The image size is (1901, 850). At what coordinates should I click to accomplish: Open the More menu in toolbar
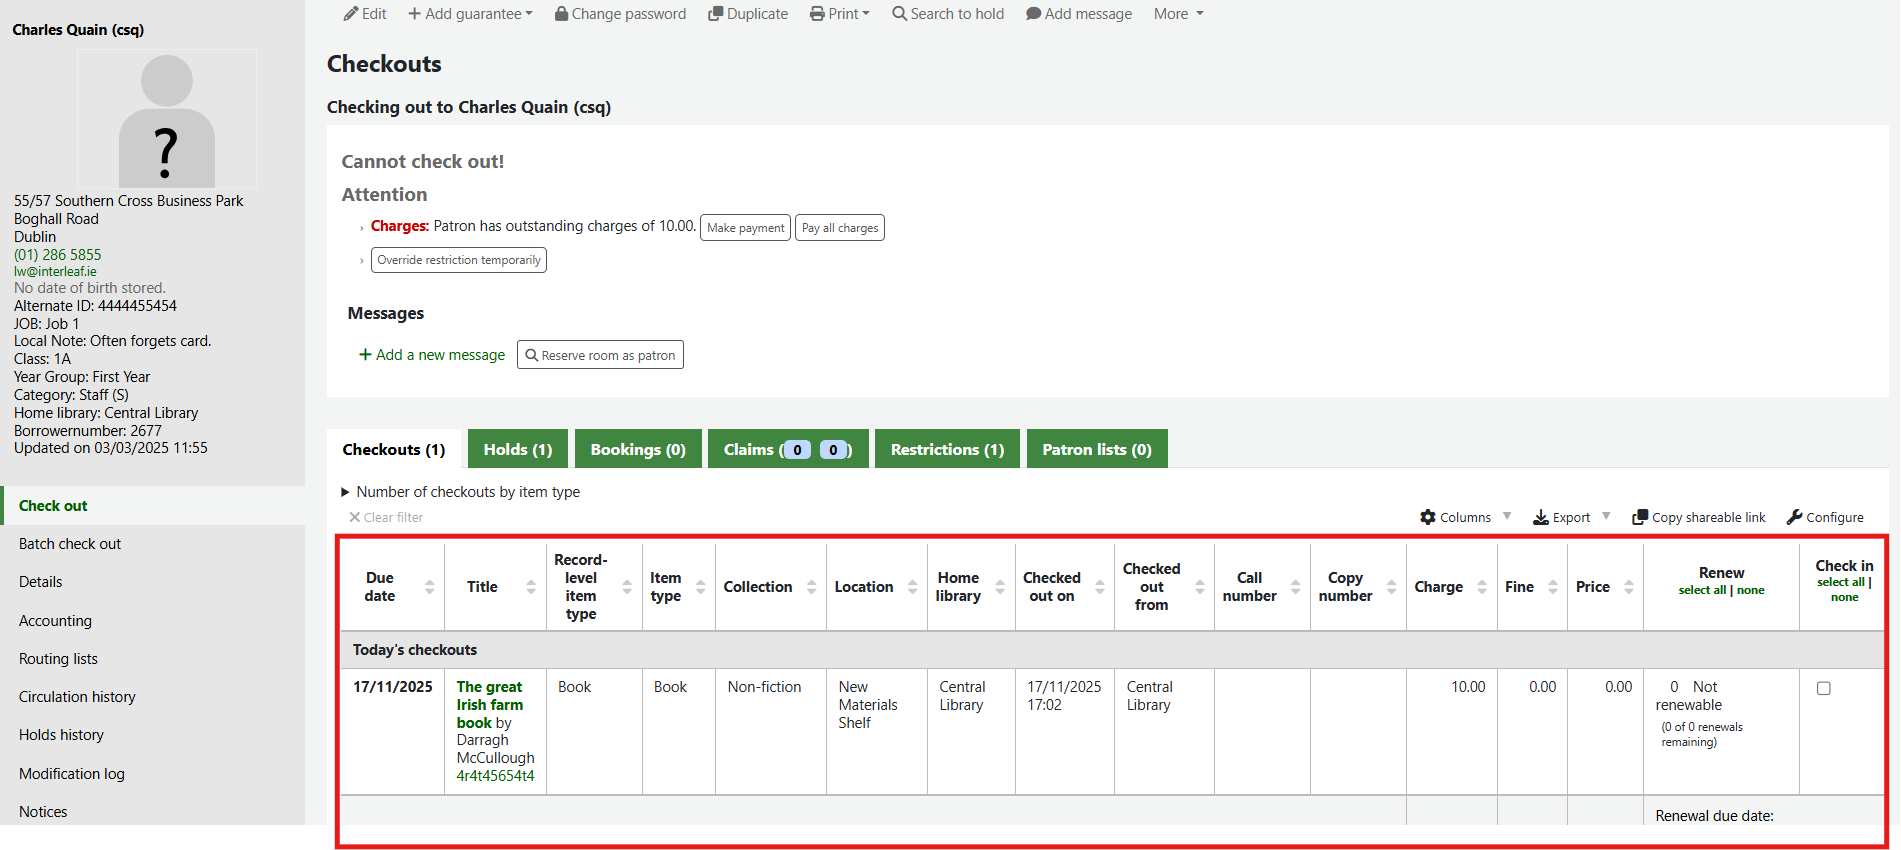(1178, 14)
